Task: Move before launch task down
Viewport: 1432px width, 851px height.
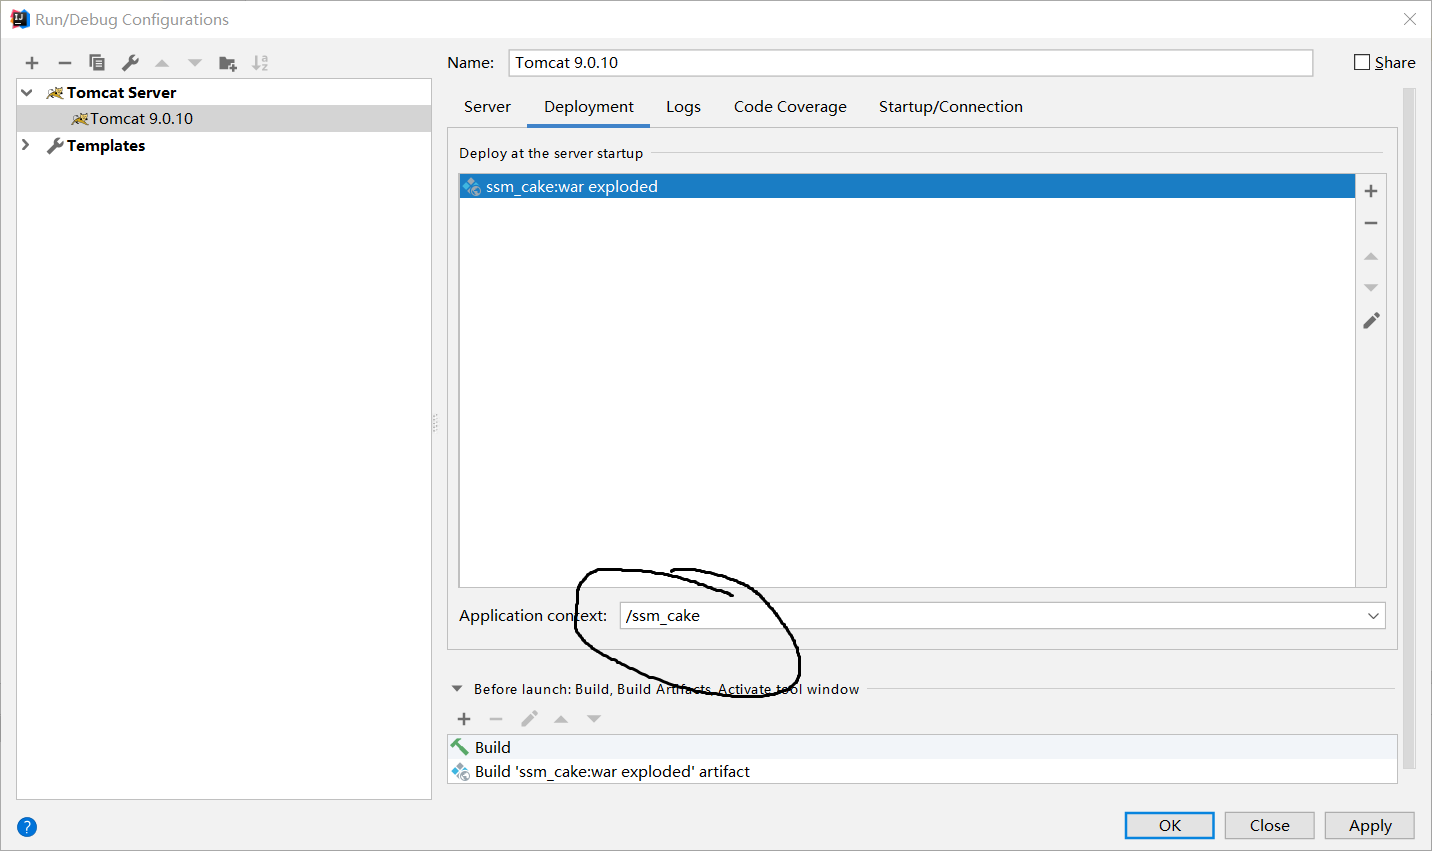Action: 594,719
